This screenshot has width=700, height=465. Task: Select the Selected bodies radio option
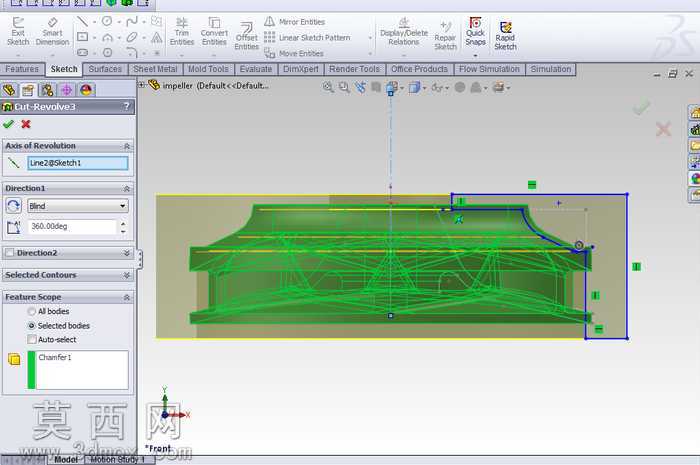tap(32, 326)
